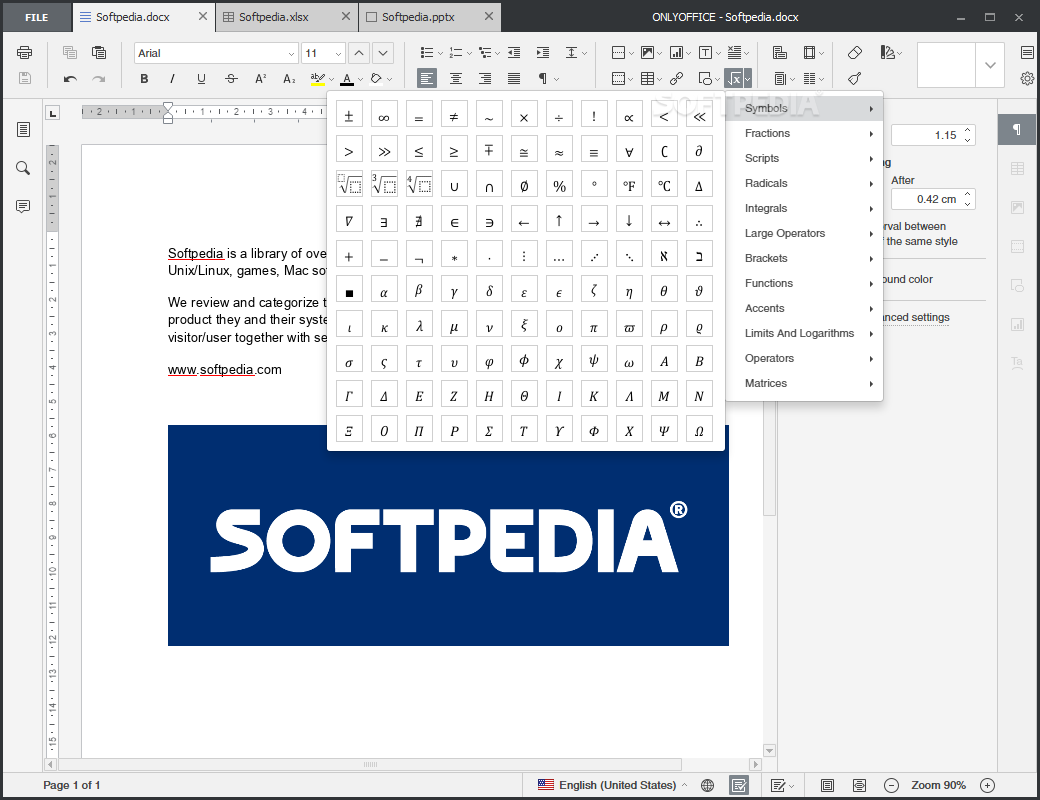Toggle Bold formatting

[x=144, y=79]
